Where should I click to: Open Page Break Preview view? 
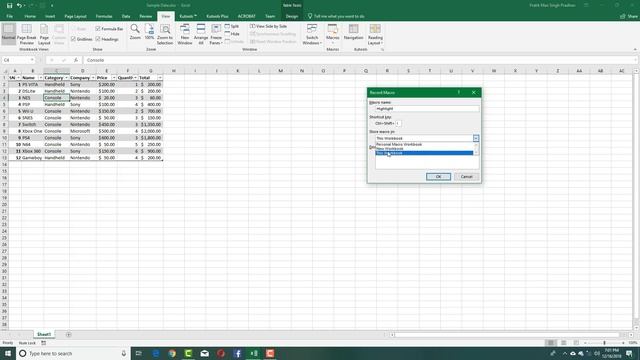[27, 34]
